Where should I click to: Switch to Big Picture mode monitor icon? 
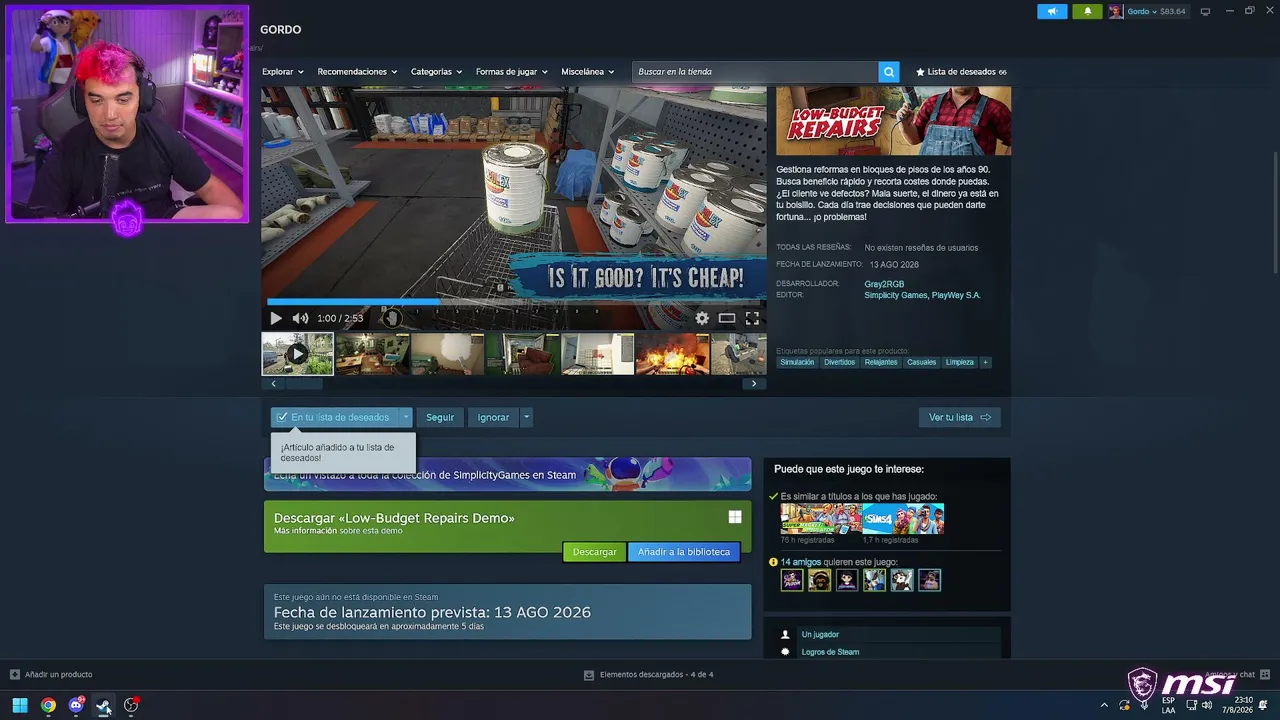(1205, 11)
